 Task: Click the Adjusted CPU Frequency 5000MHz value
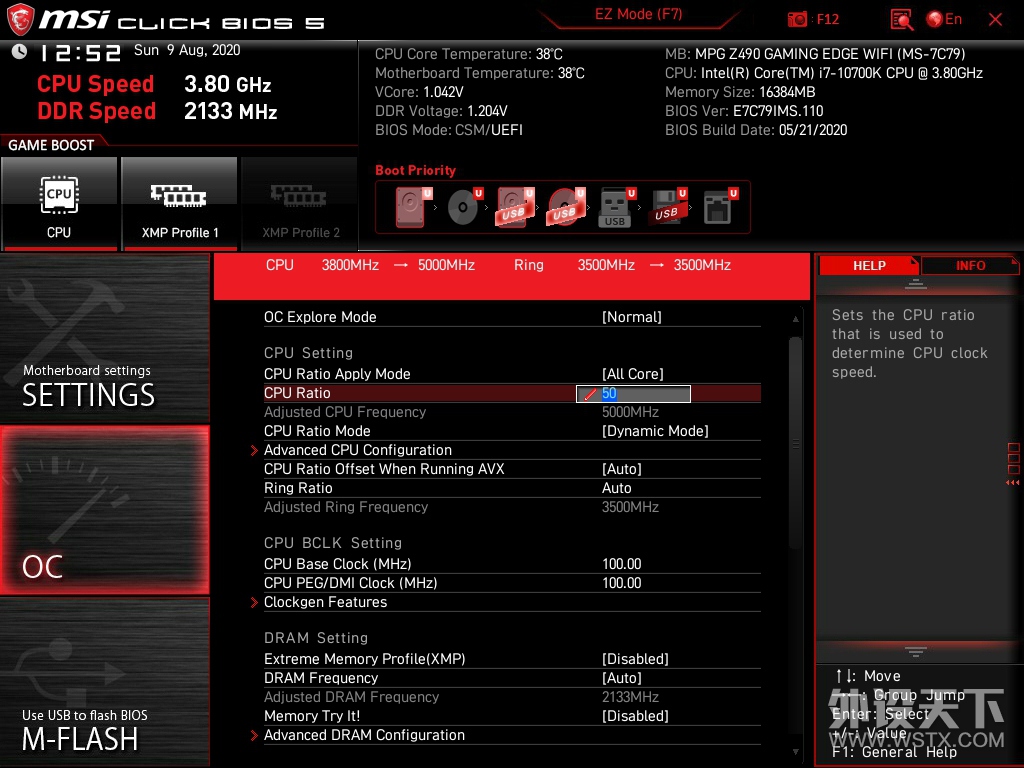coord(630,412)
